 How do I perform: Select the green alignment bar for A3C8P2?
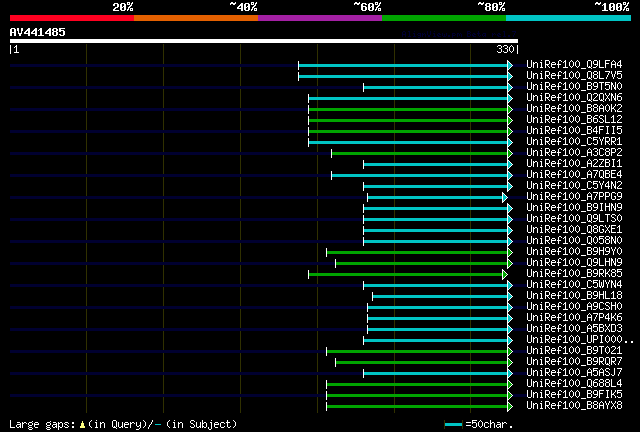[420, 154]
